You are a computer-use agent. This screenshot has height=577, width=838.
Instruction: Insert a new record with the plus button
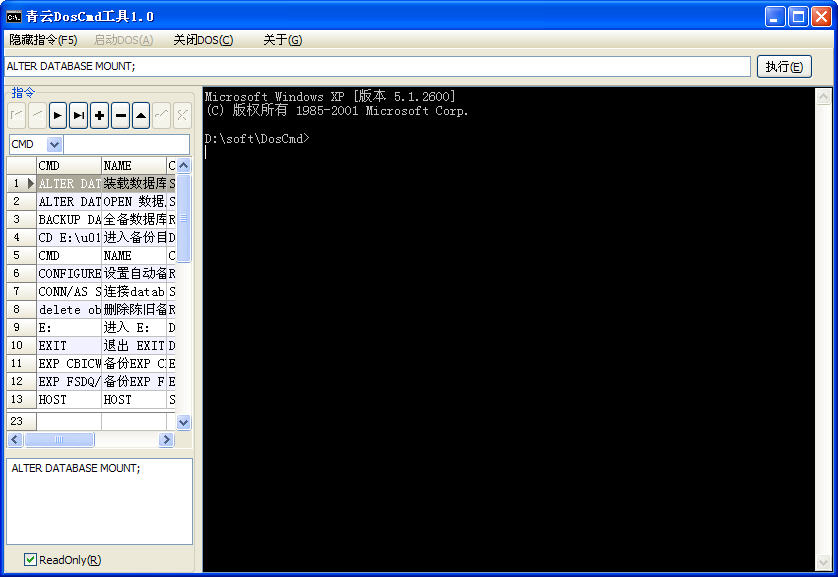coord(99,115)
